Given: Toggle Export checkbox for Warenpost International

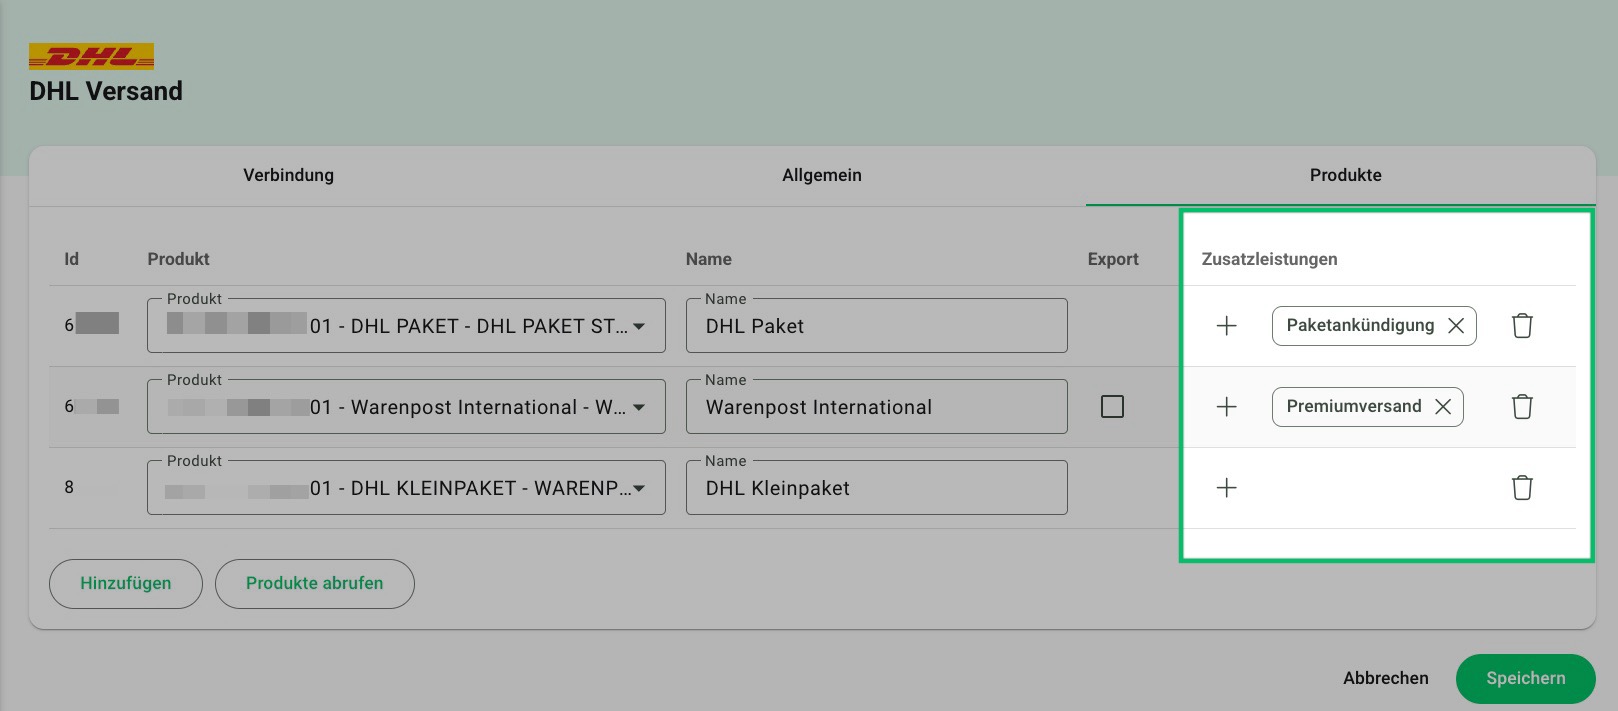Looking at the screenshot, I should coord(1112,407).
